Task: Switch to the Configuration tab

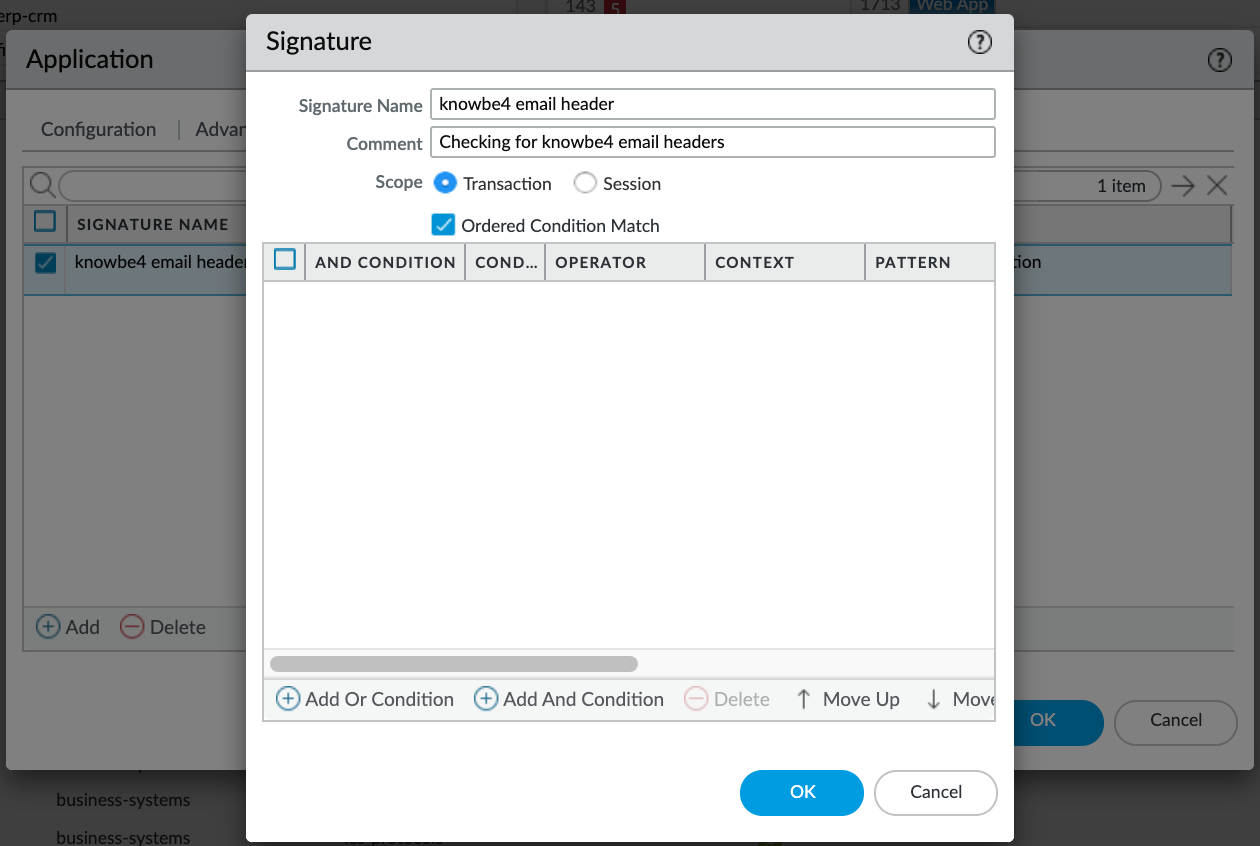Action: coord(98,129)
